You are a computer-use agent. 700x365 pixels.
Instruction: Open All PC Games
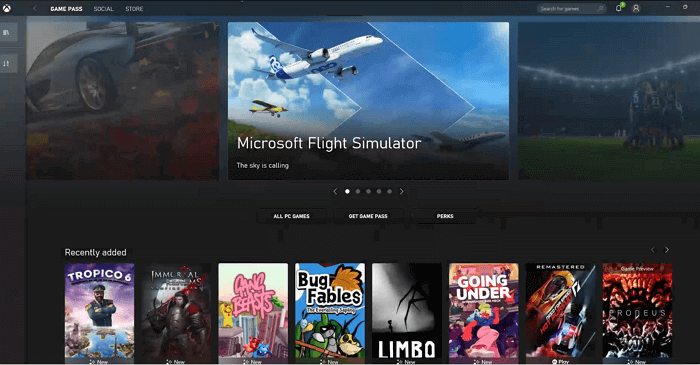click(292, 216)
